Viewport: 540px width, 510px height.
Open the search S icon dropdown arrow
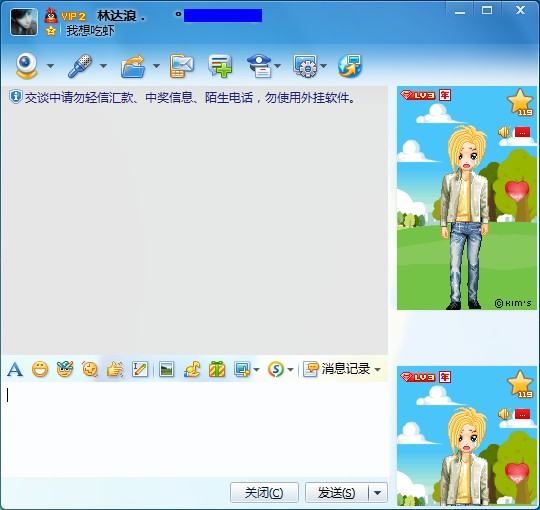(290, 370)
